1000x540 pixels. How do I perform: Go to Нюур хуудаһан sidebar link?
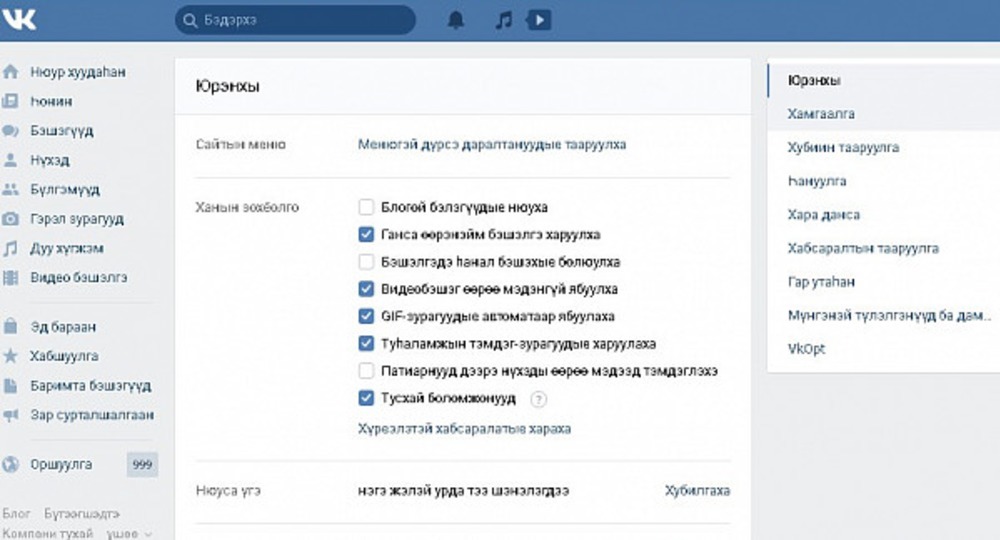(x=78, y=72)
